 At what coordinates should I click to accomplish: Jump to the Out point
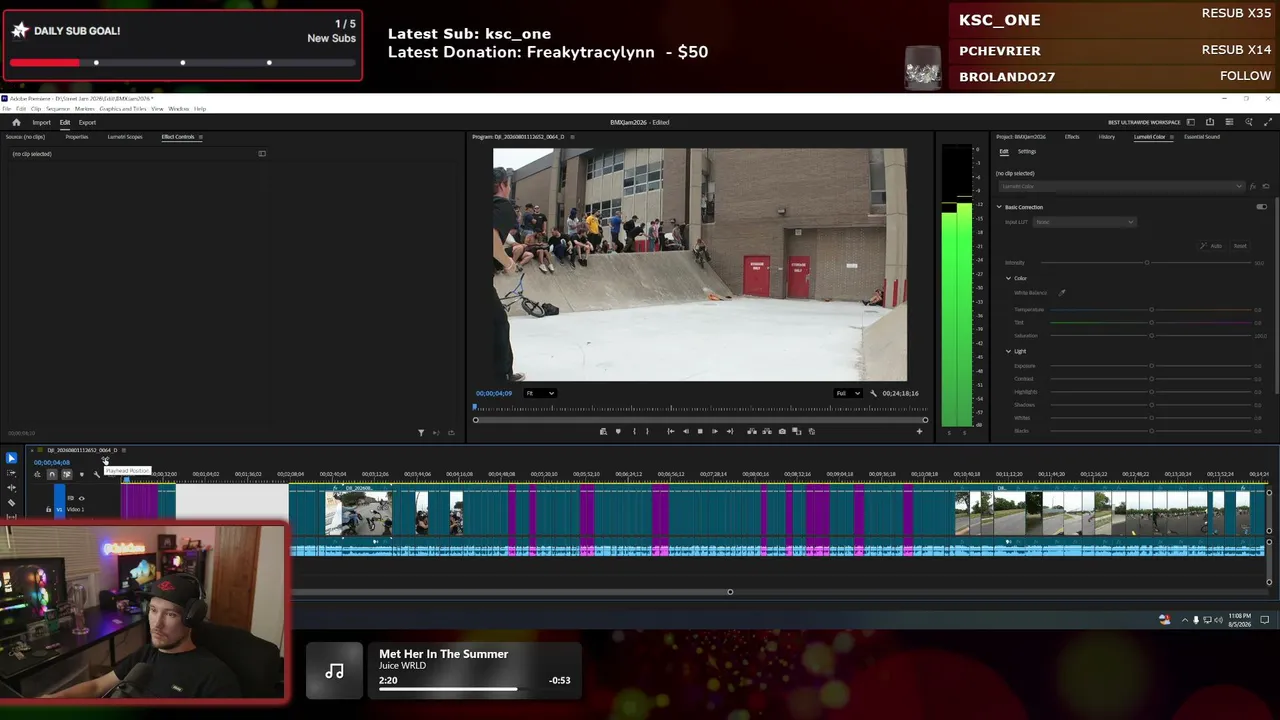pos(729,431)
